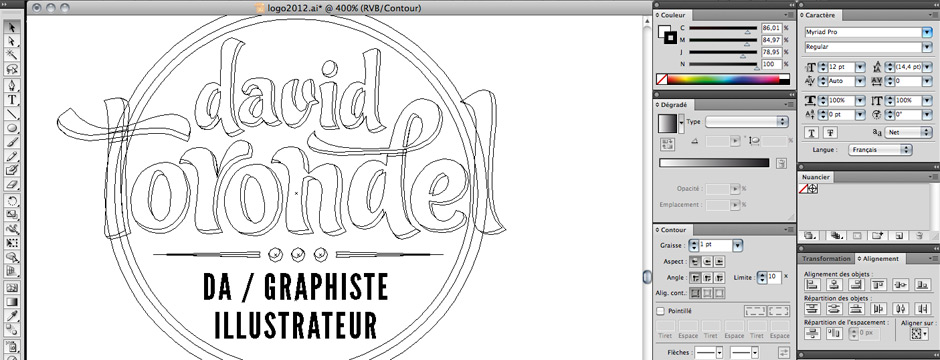940x360 pixels.
Task: Open the Contour panel tab
Action: tap(674, 229)
